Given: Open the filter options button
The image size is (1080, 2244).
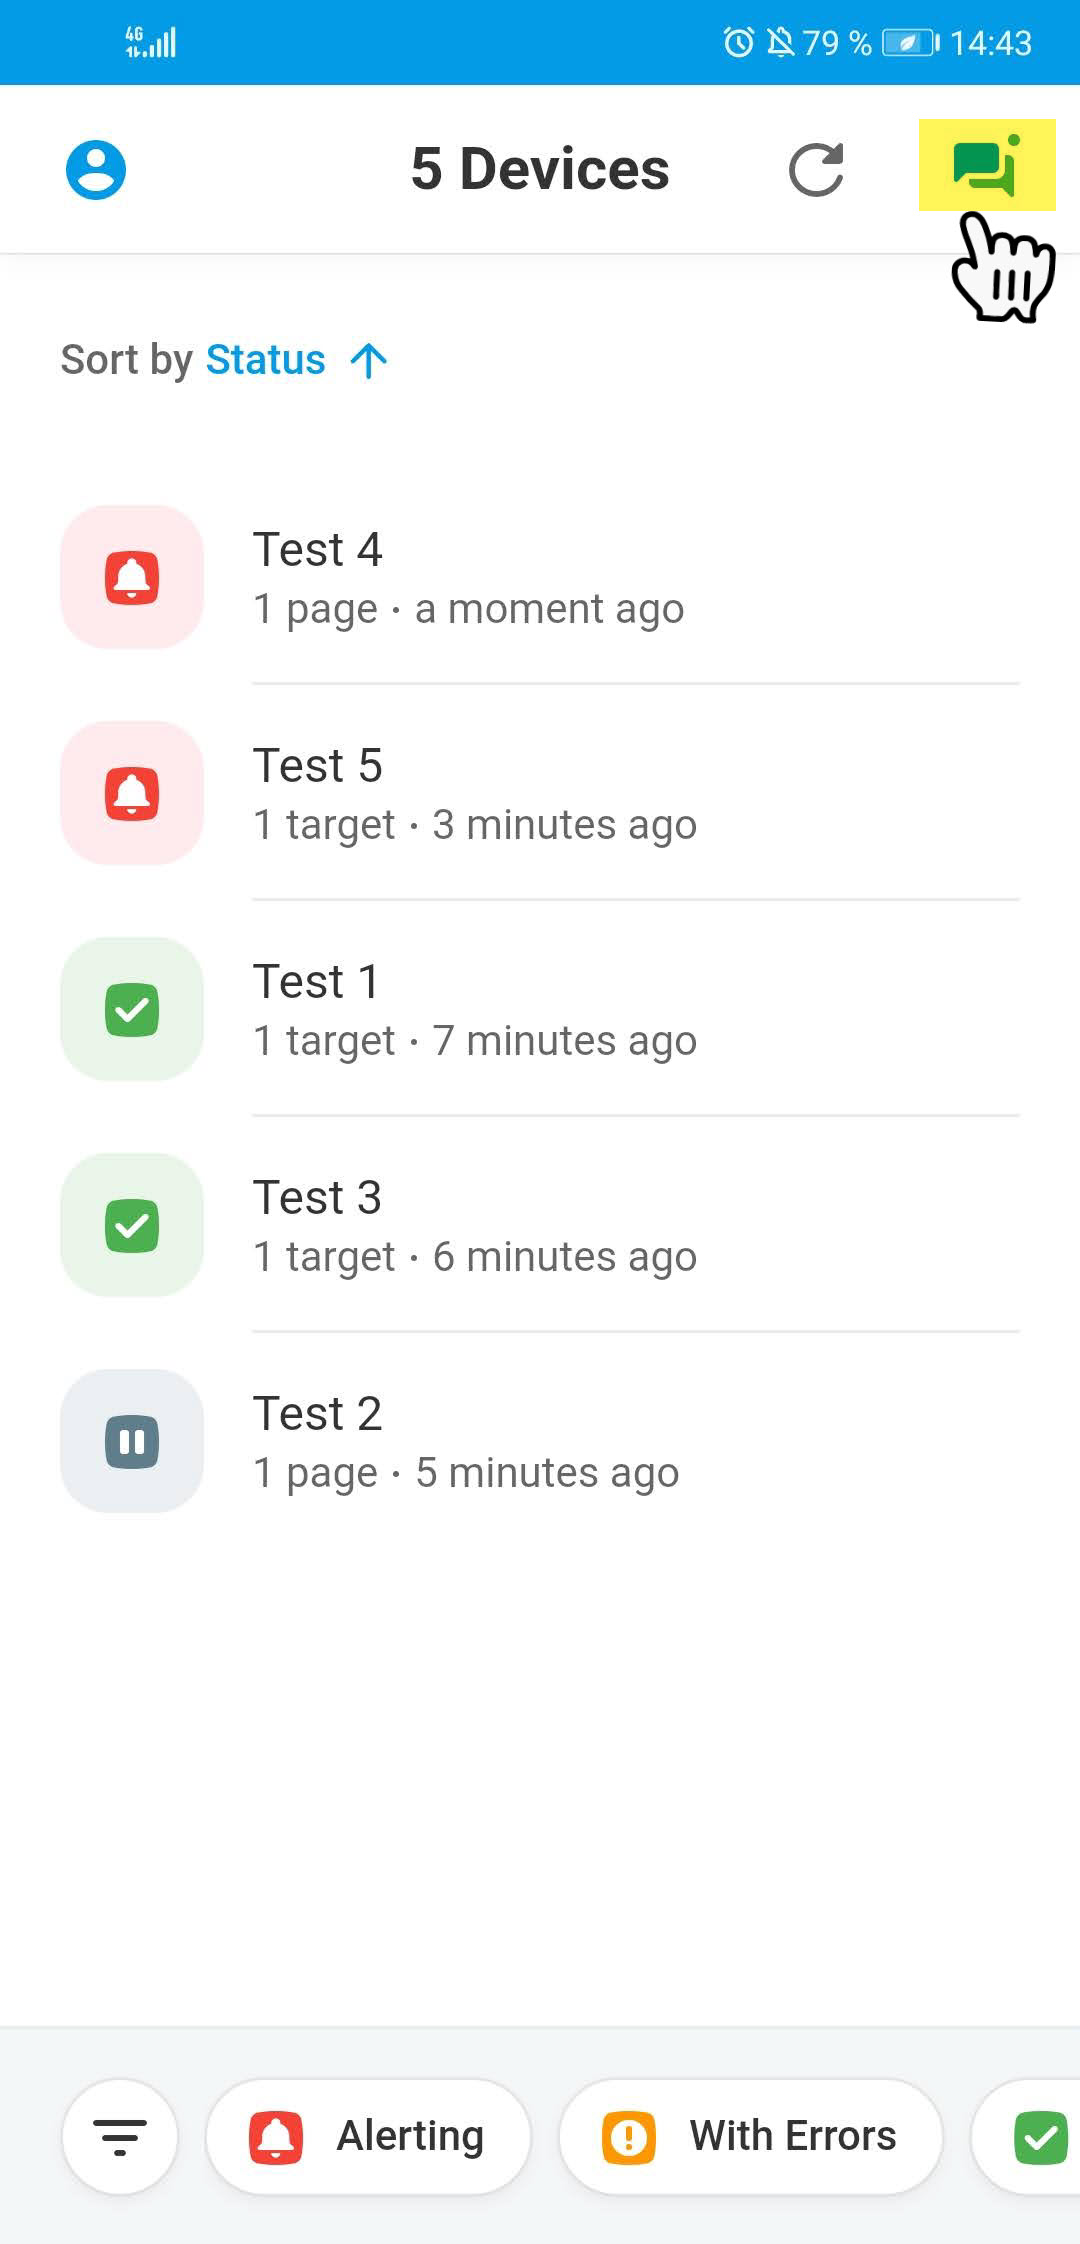Looking at the screenshot, I should click(120, 2137).
